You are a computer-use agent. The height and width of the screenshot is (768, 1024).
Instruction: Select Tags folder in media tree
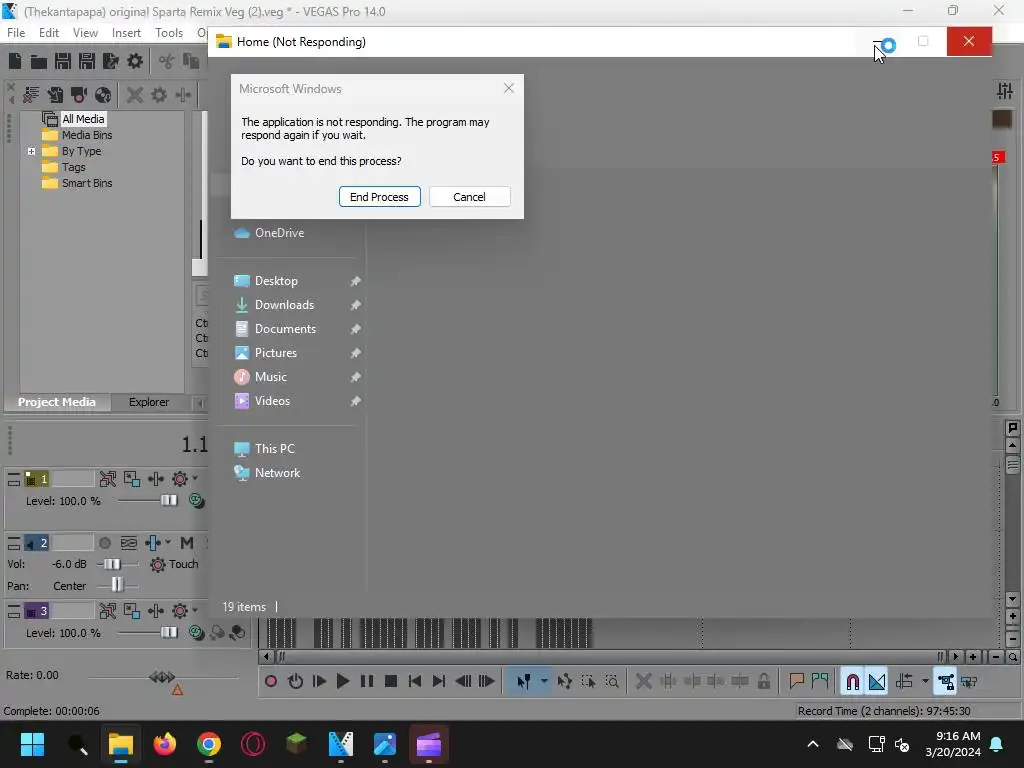74,167
